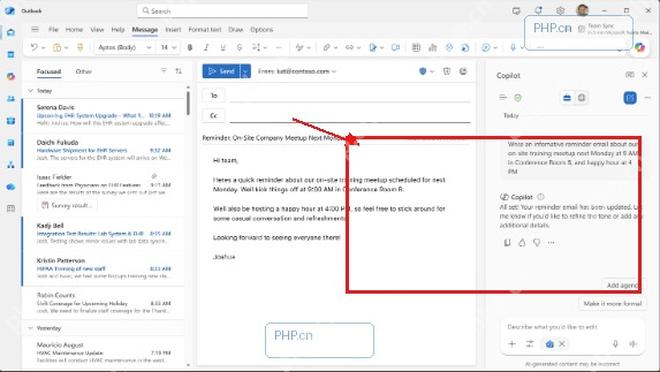Image resolution: width=660 pixels, height=372 pixels.
Task: Click the Undo icon in the ribbon
Action: click(x=34, y=48)
